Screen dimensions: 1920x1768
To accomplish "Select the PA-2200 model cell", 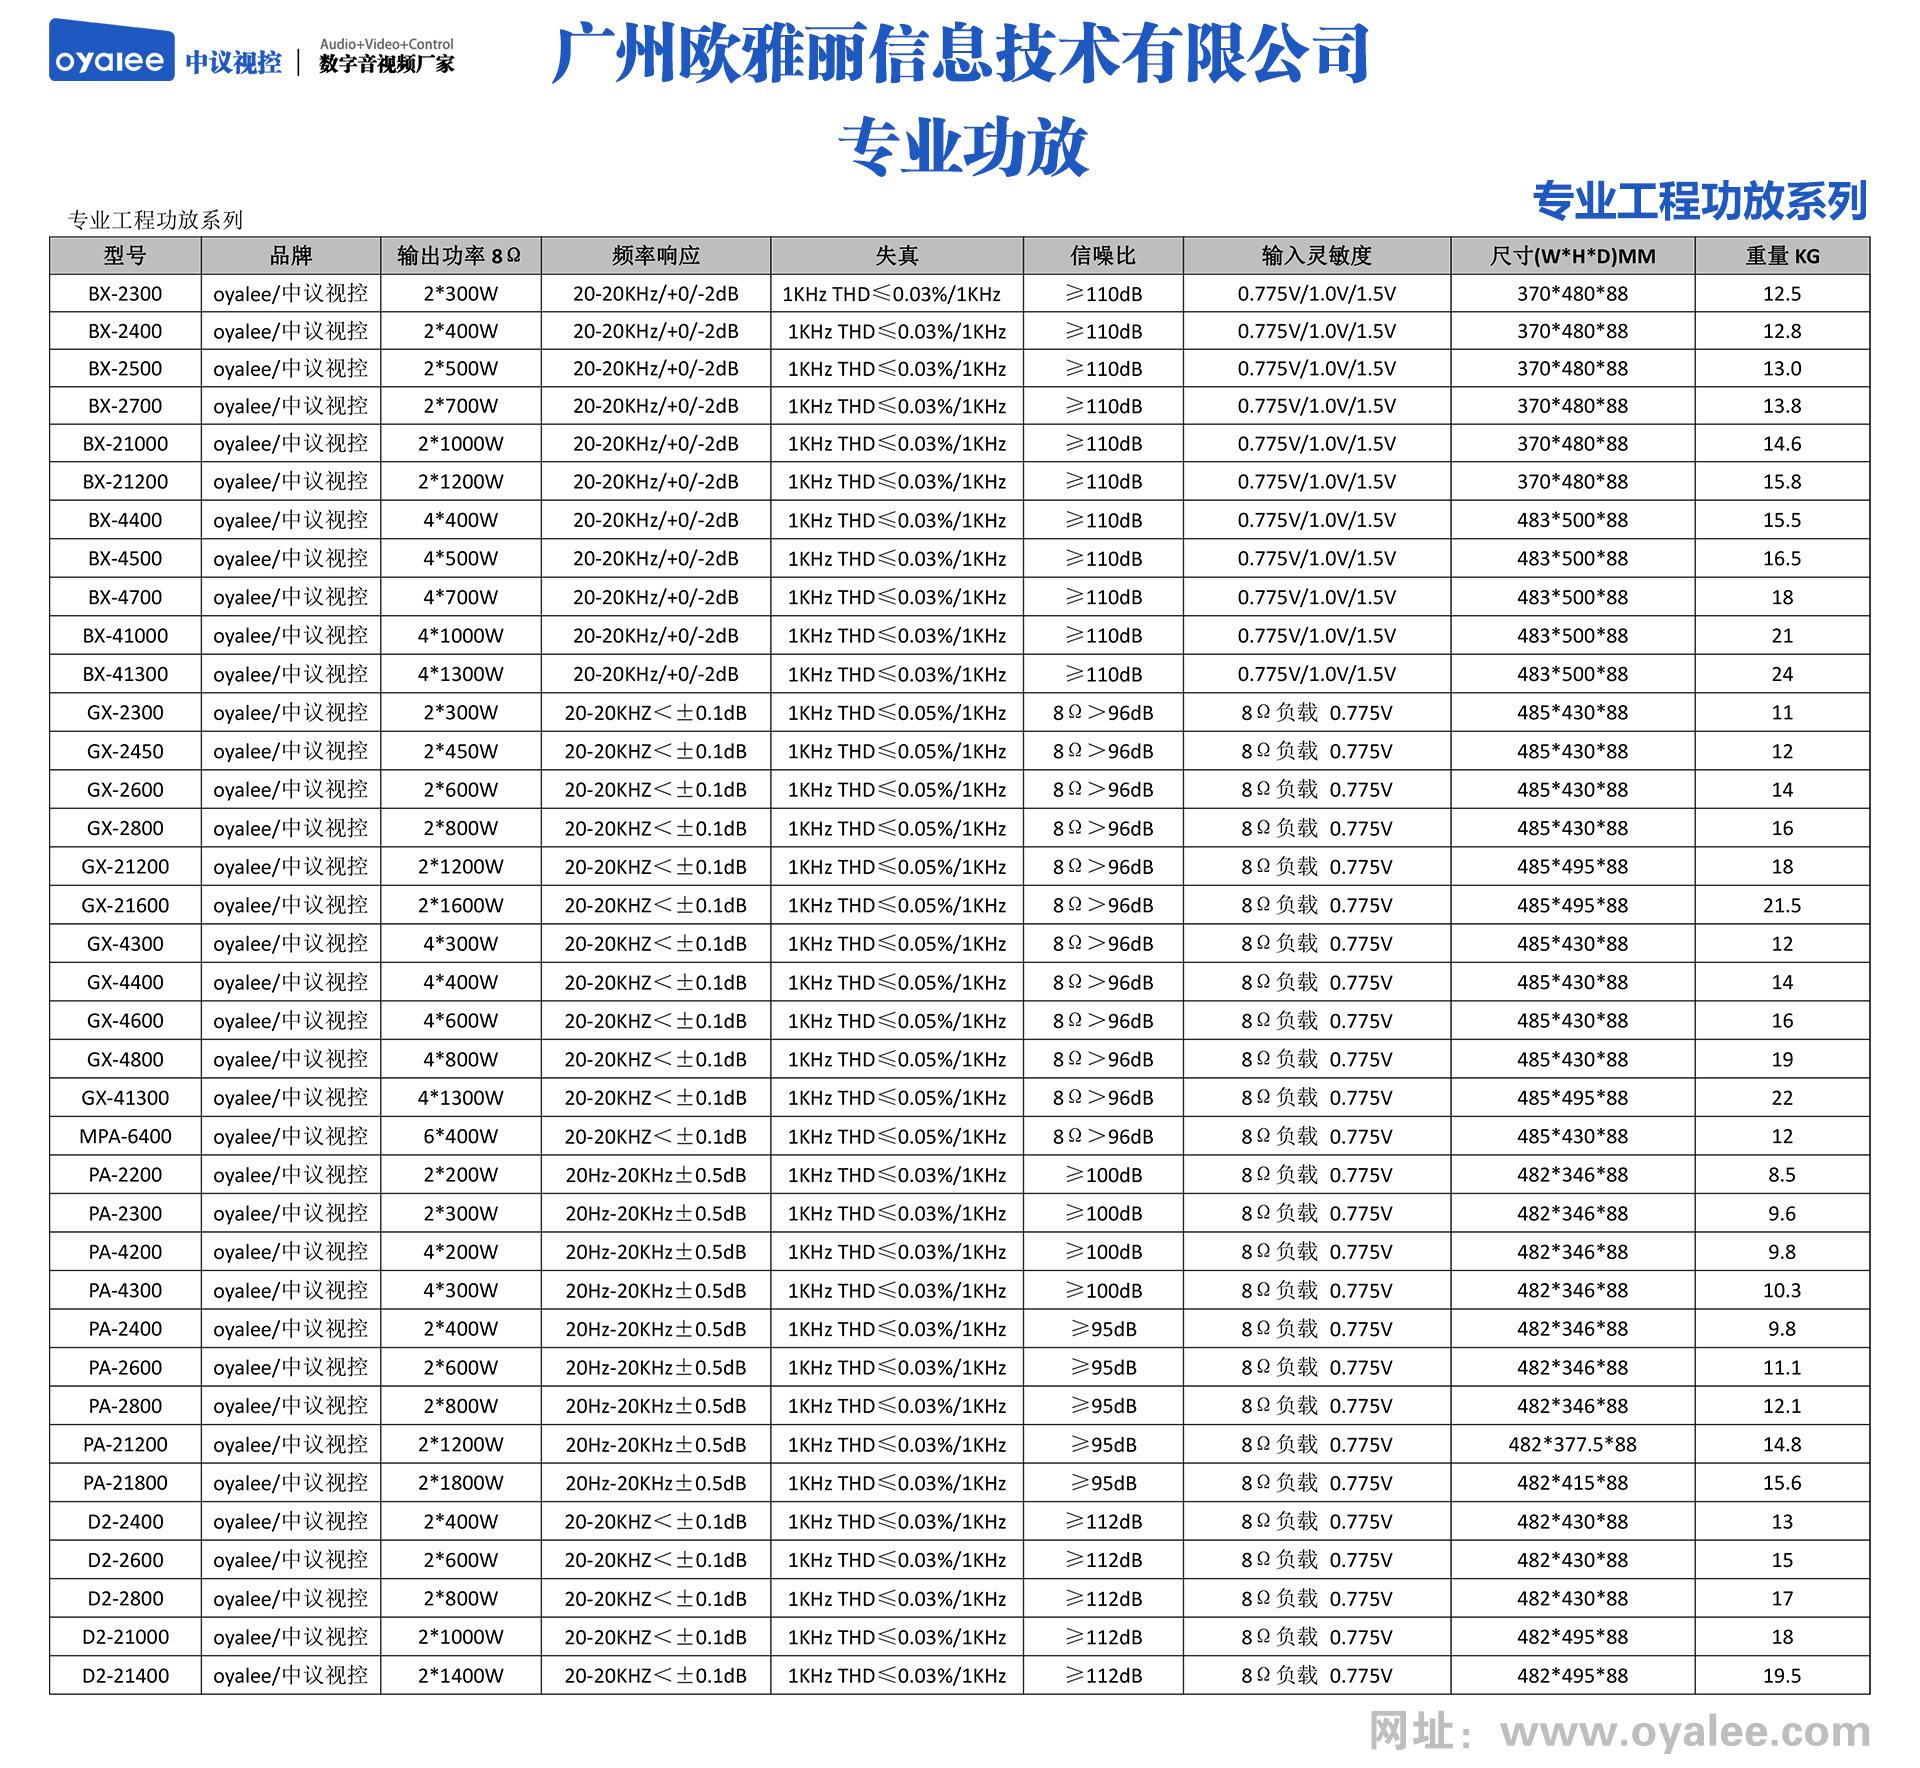I will 125,1174.
